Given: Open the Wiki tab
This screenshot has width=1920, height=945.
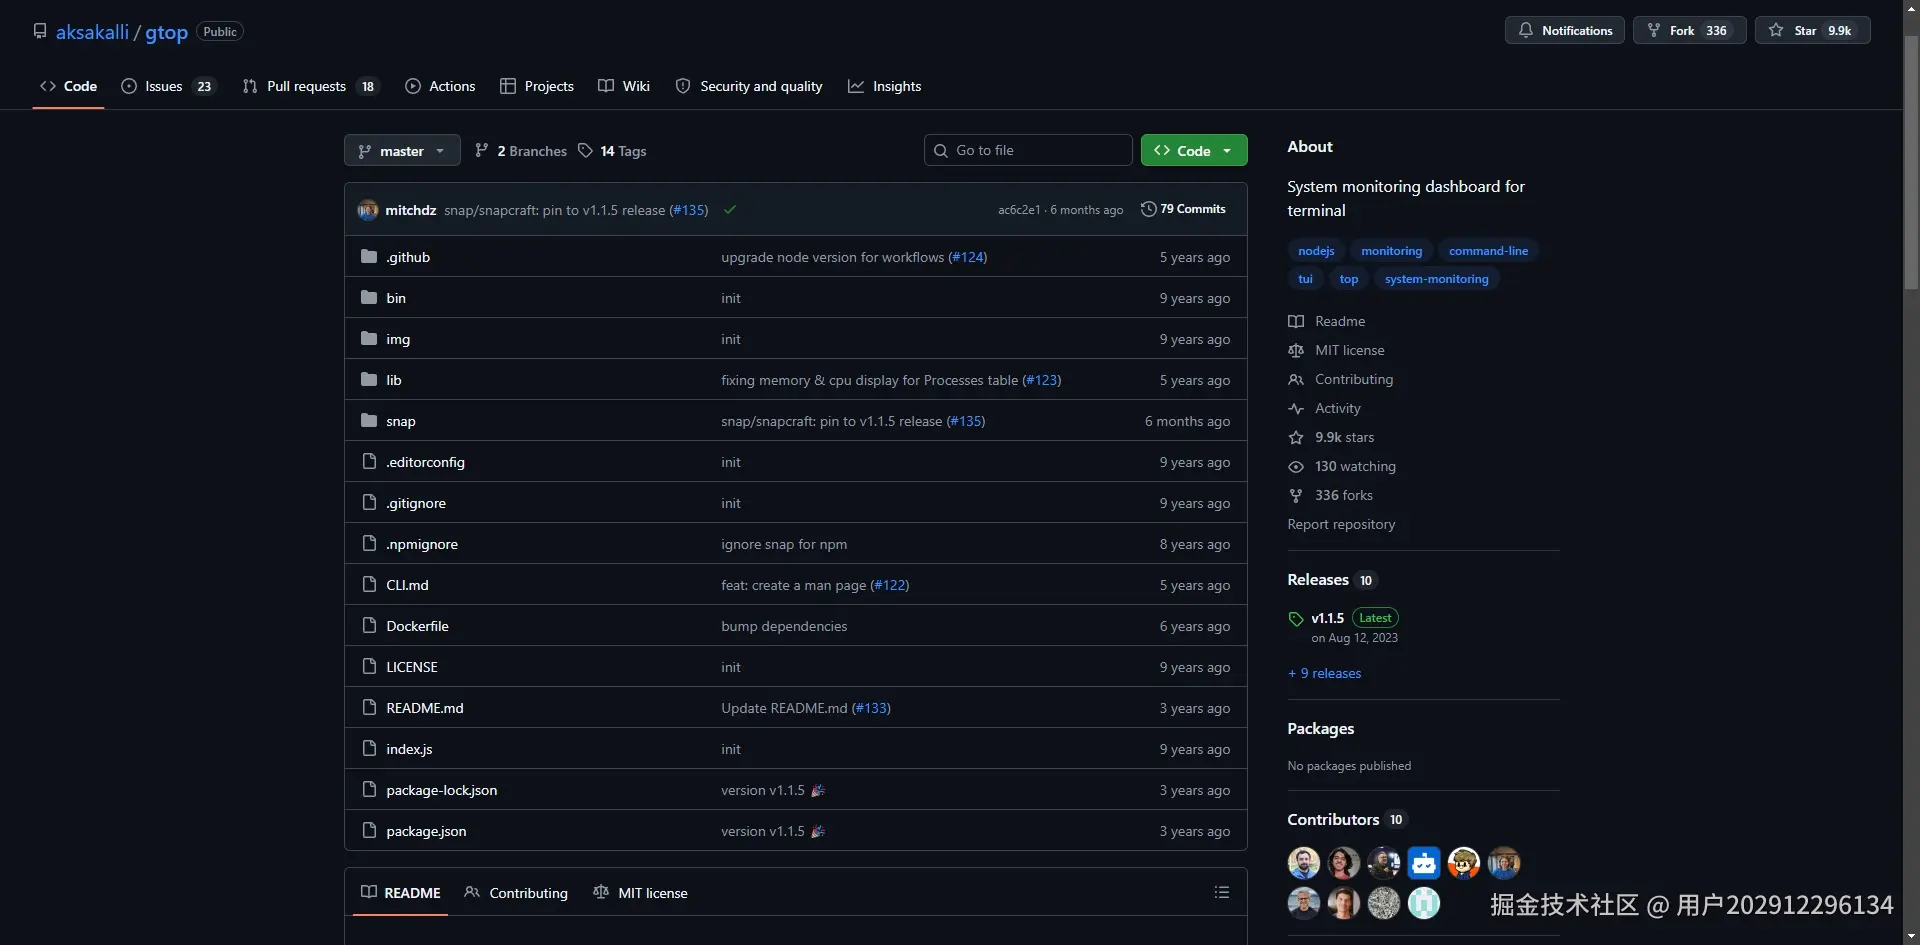Looking at the screenshot, I should [x=624, y=86].
